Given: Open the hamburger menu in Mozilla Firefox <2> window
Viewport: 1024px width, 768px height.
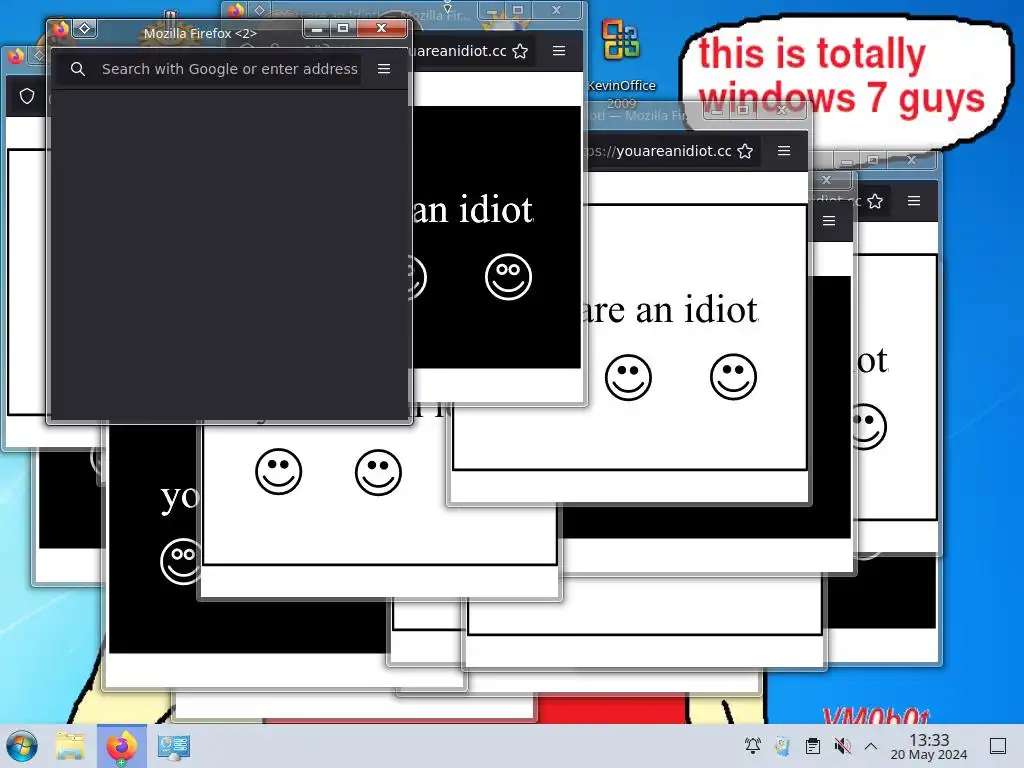Looking at the screenshot, I should point(384,69).
